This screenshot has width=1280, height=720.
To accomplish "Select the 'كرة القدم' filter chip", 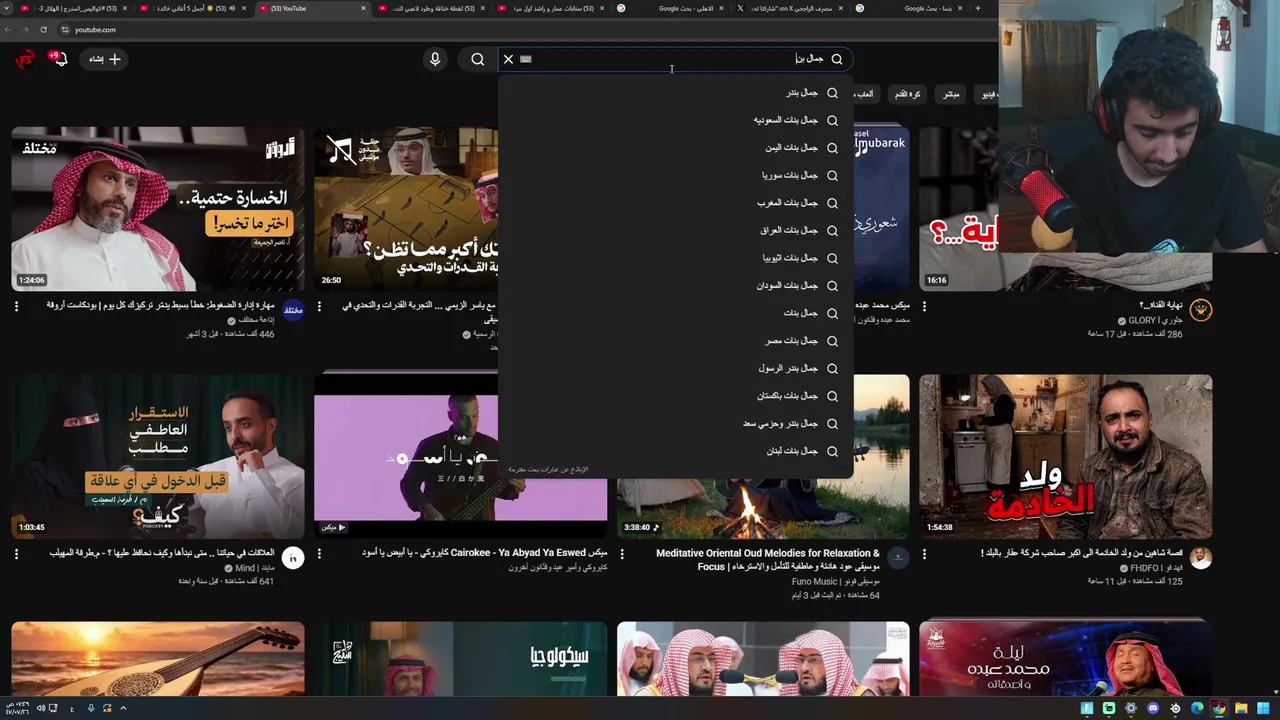I will click(x=908, y=94).
